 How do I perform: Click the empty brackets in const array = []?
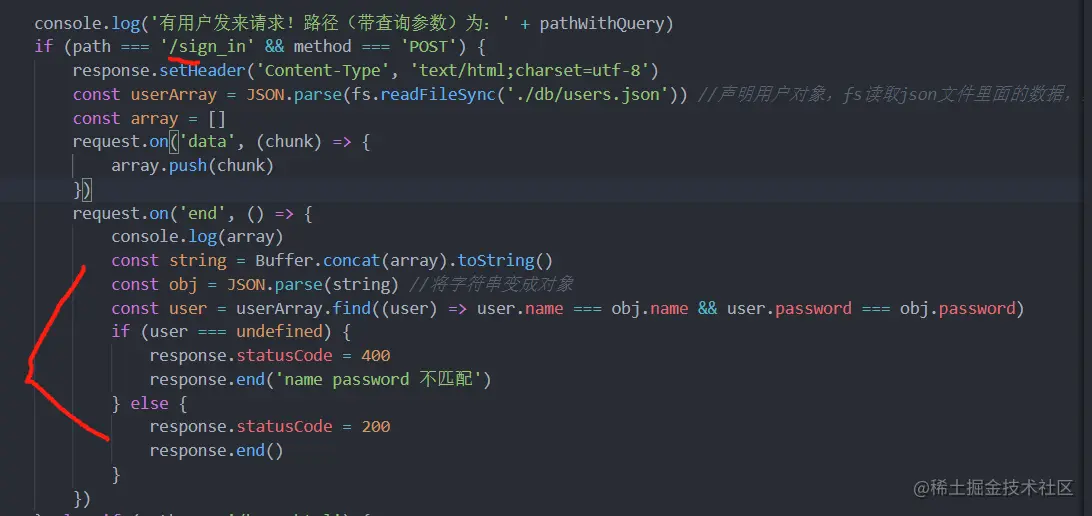coord(217,118)
